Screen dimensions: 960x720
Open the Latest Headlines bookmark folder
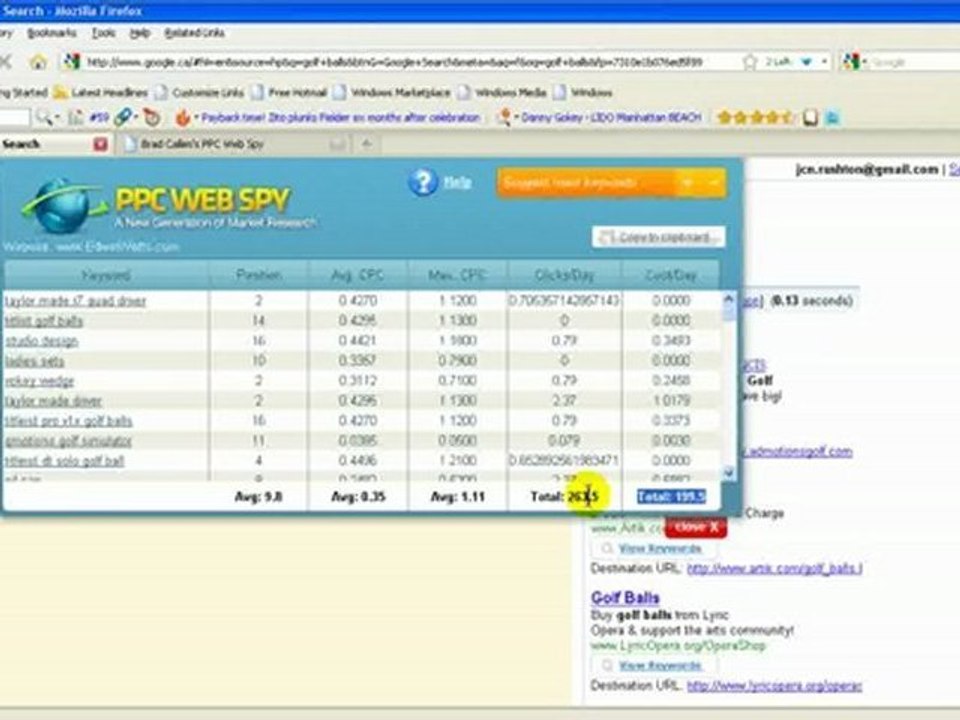tap(101, 92)
